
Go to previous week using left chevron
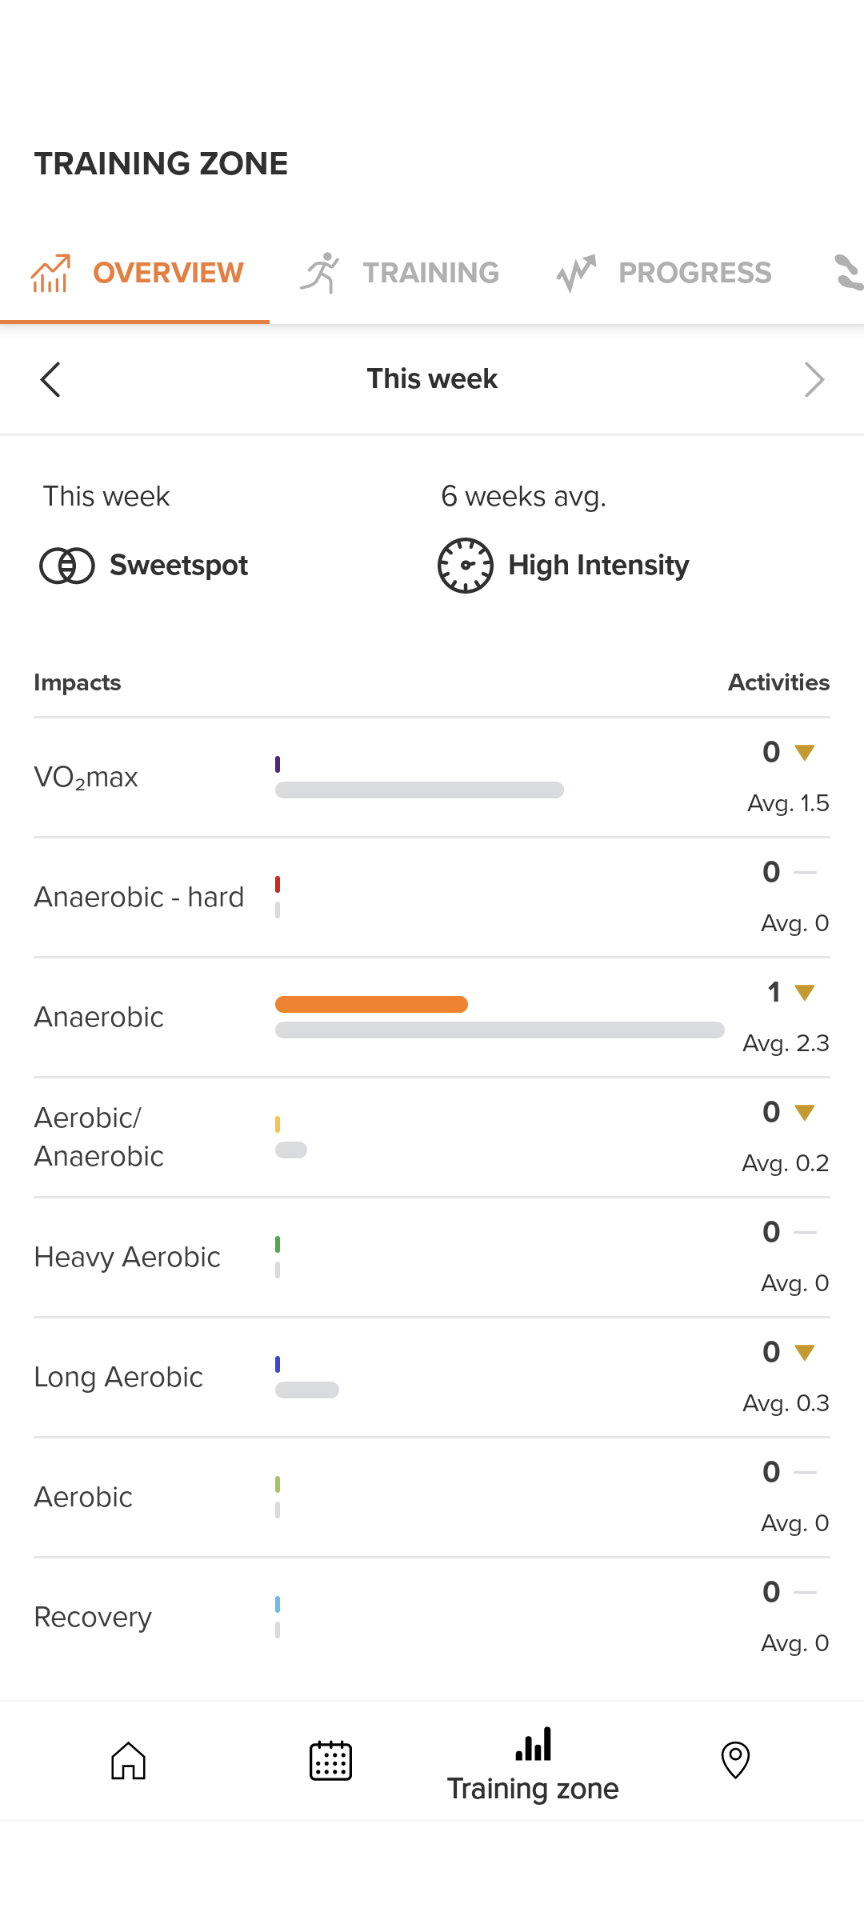51,379
